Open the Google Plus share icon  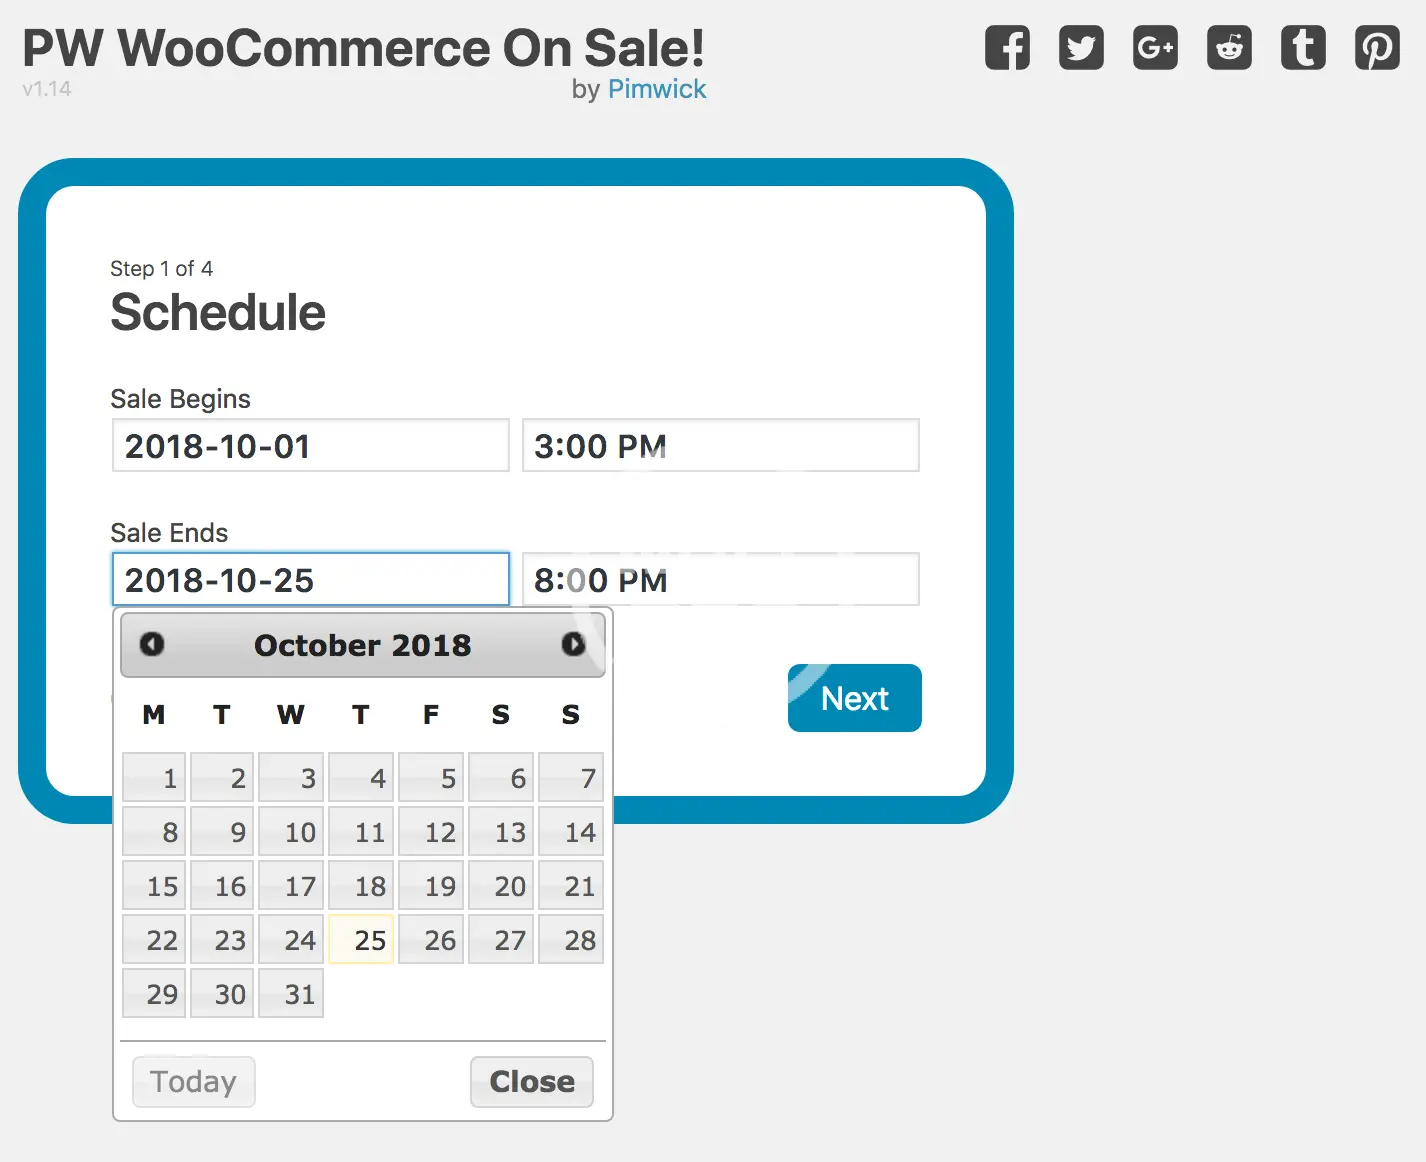1155,48
